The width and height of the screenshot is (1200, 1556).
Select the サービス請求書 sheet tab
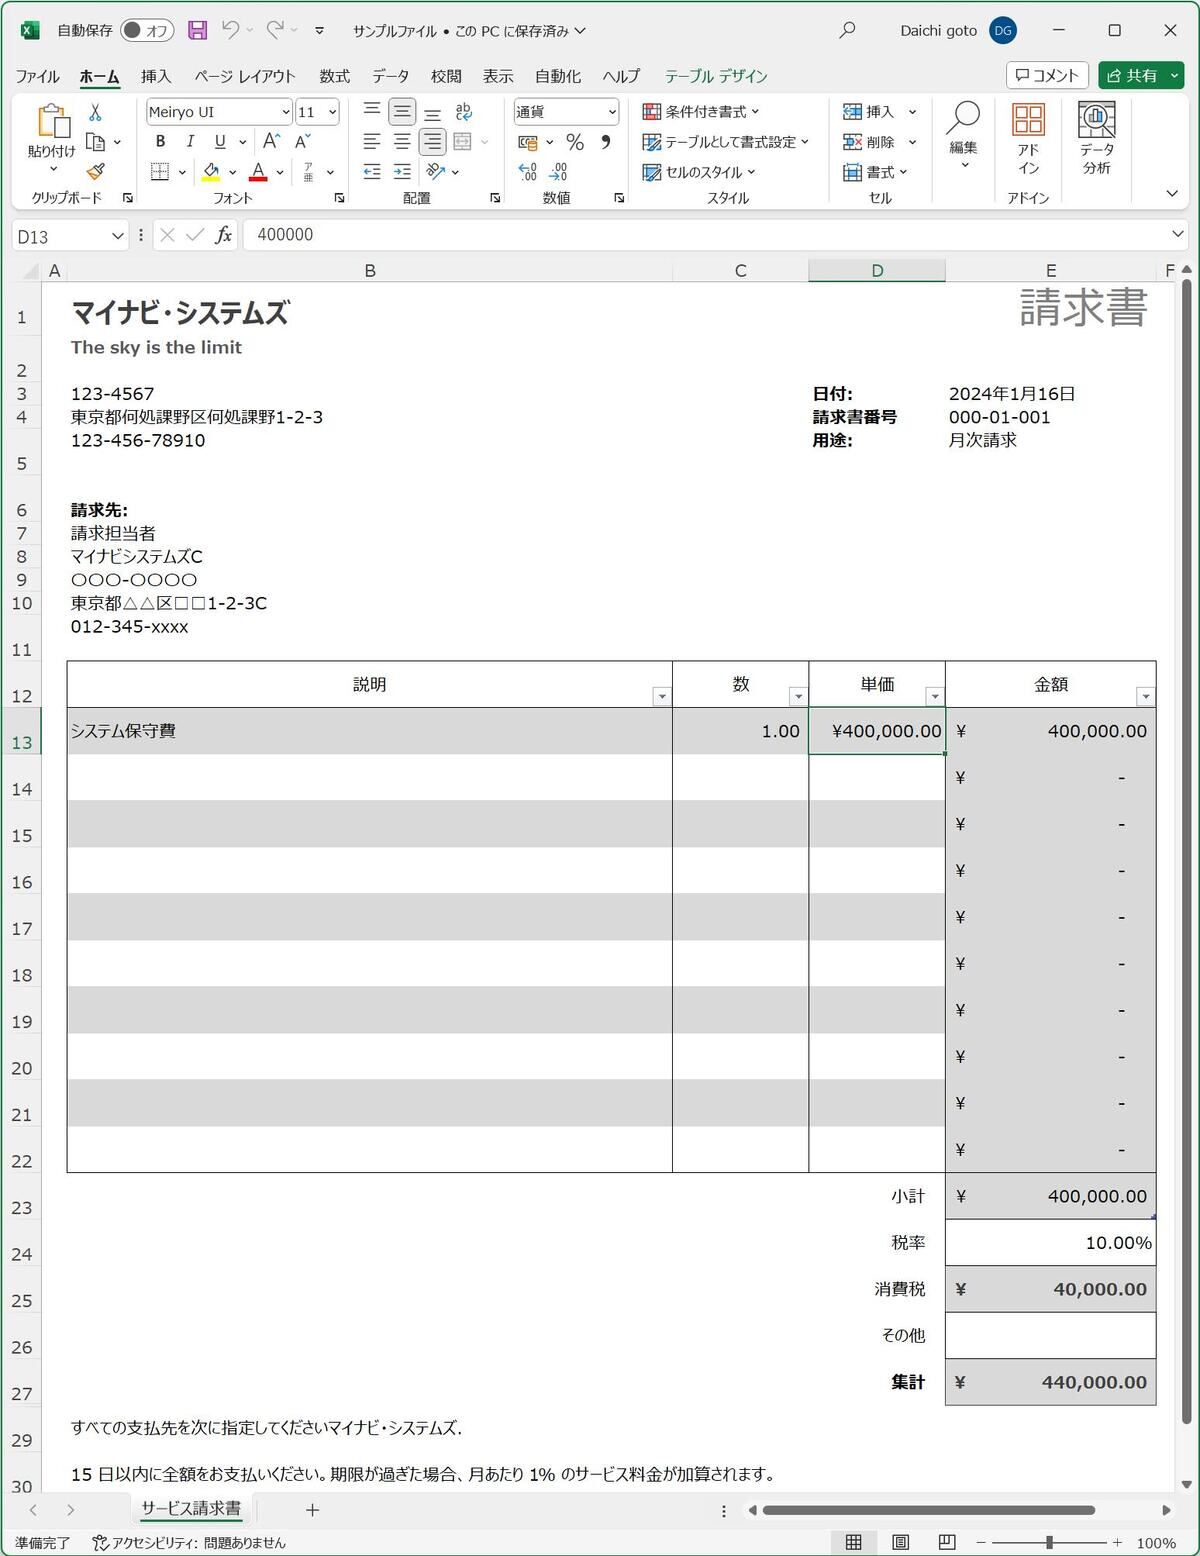pyautogui.click(x=190, y=1509)
